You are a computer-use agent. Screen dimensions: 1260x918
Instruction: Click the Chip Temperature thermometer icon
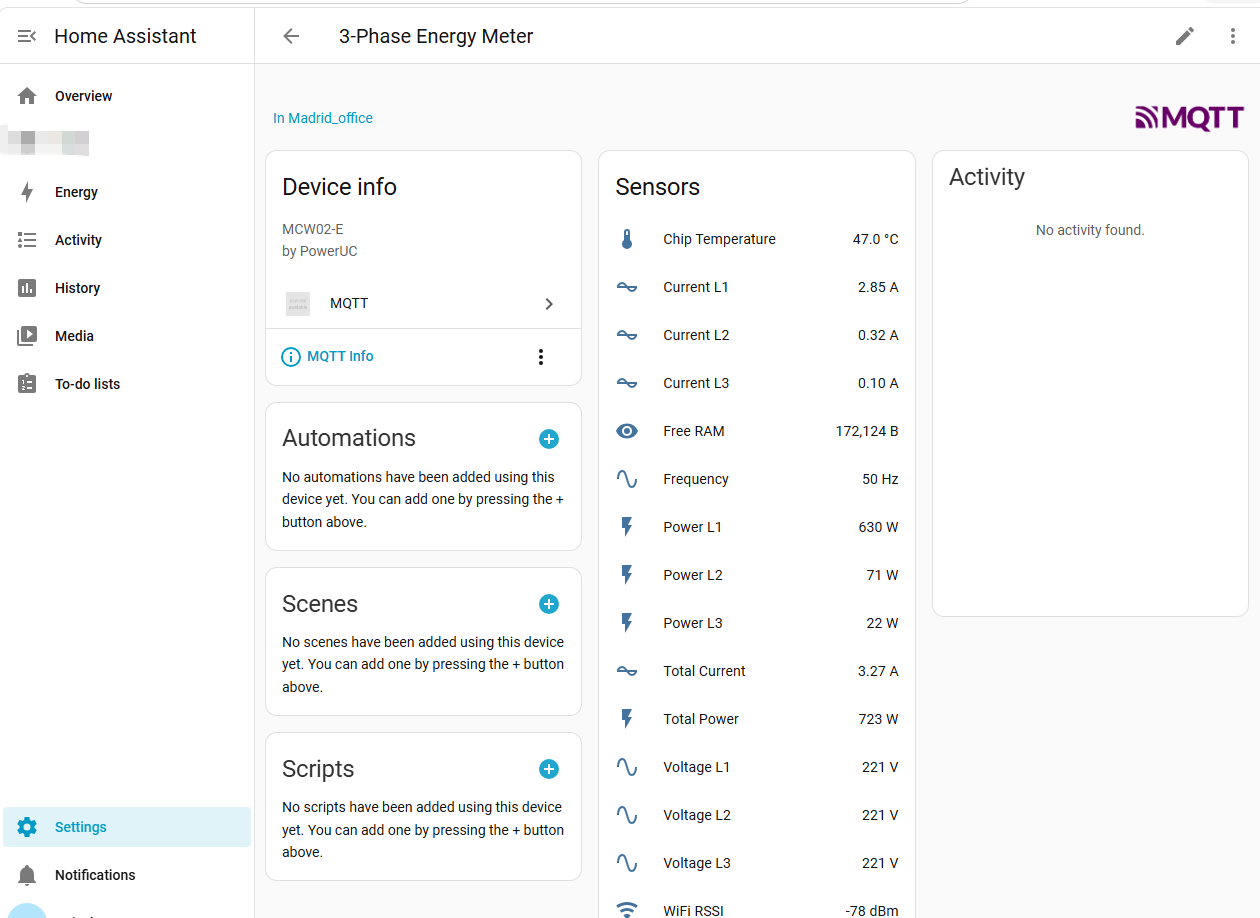[x=627, y=239]
